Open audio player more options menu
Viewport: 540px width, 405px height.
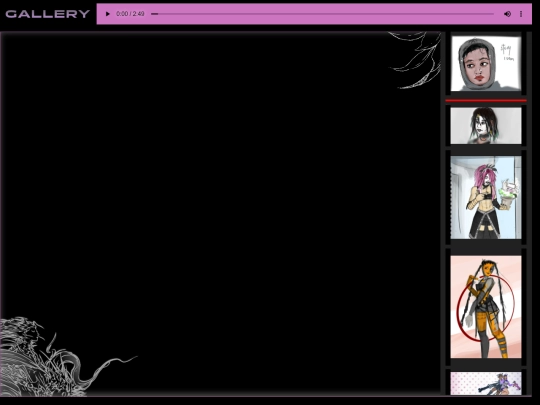521,14
